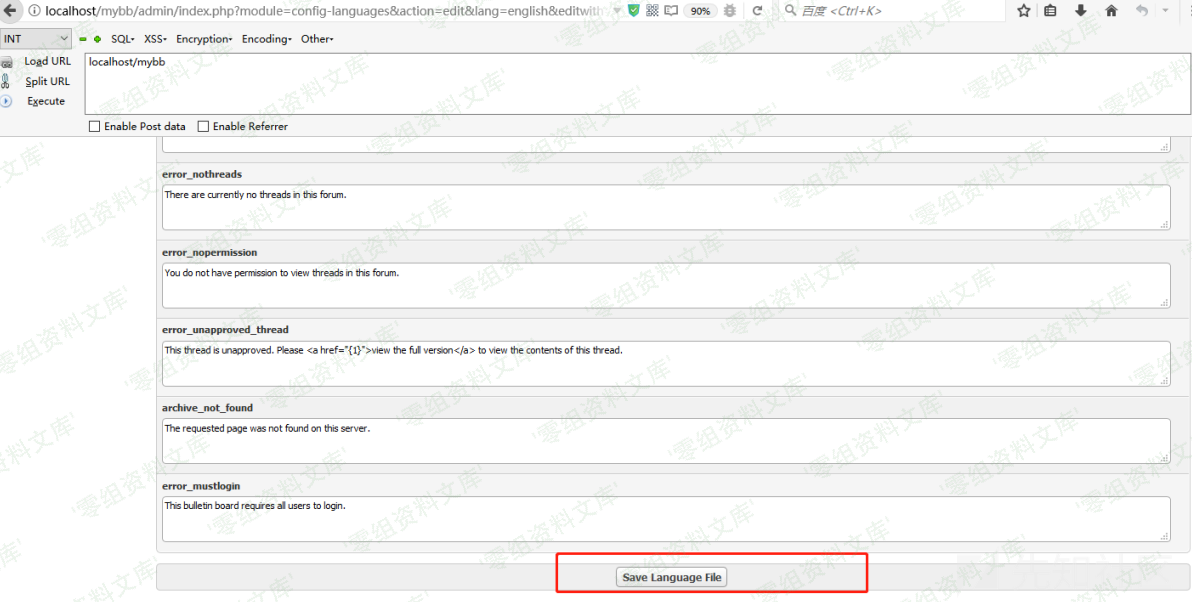1192x602 pixels.
Task: Click the 90% zoom level indicator
Action: (x=701, y=11)
